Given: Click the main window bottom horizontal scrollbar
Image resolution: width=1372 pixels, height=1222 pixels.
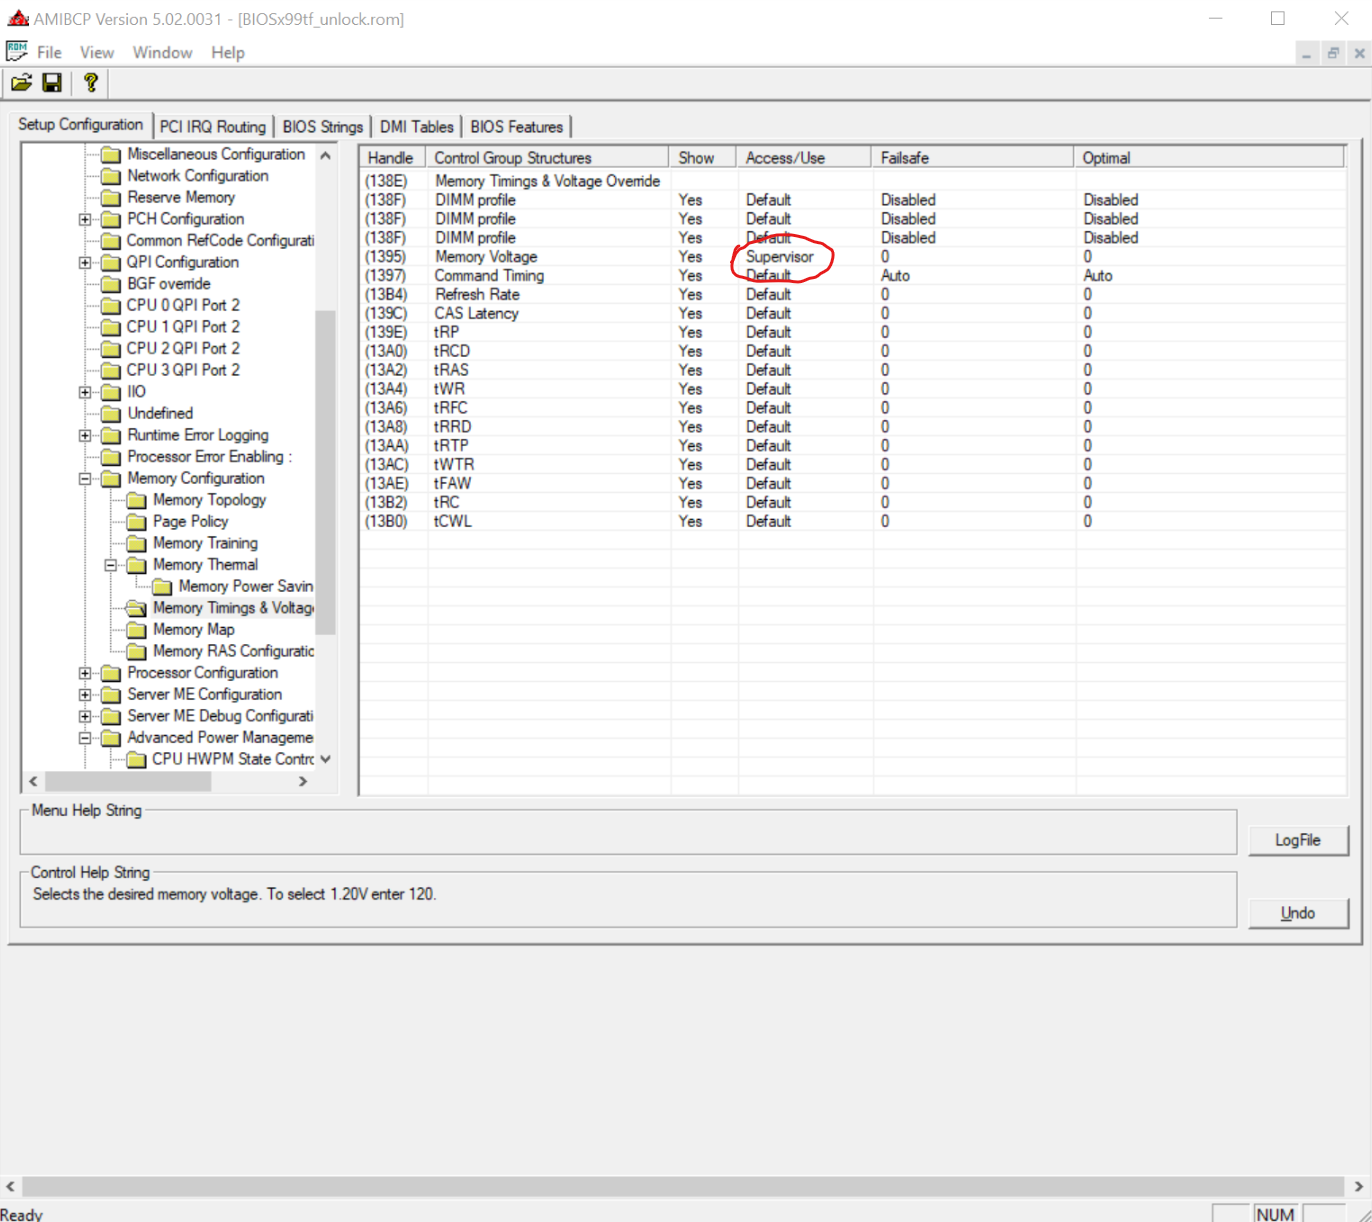Looking at the screenshot, I should [x=685, y=1186].
